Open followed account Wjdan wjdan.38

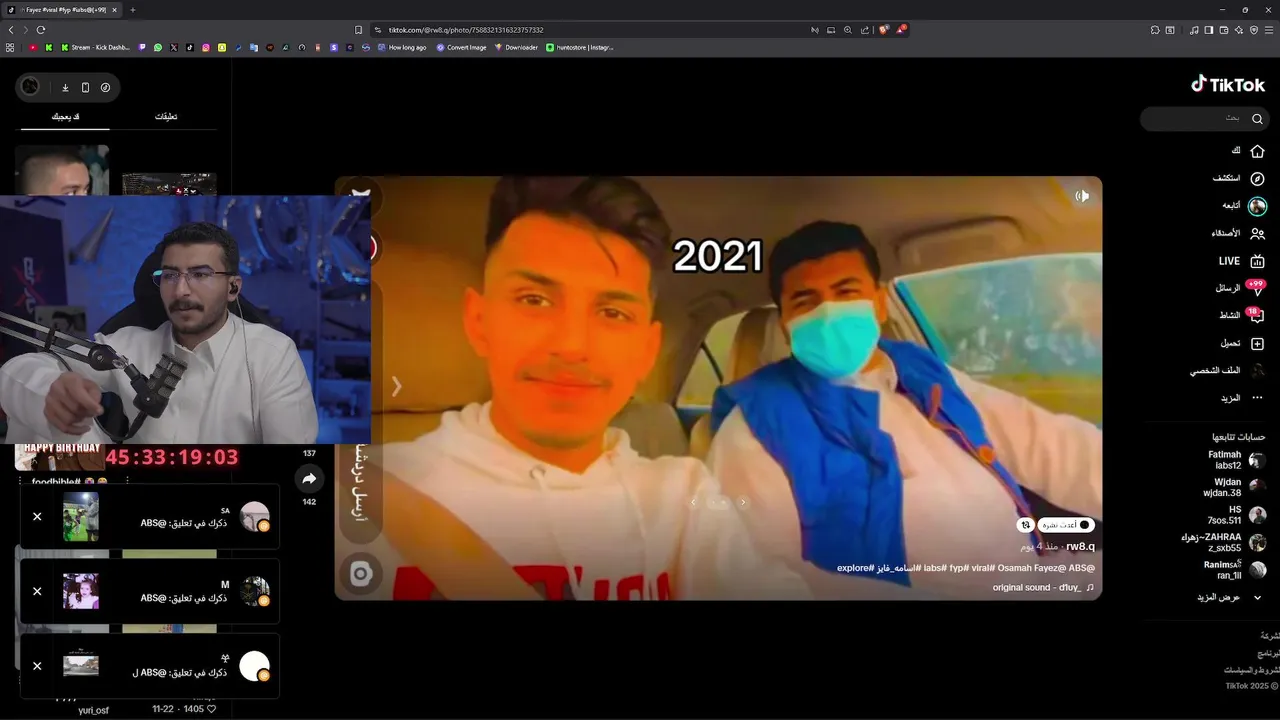tap(1236, 487)
